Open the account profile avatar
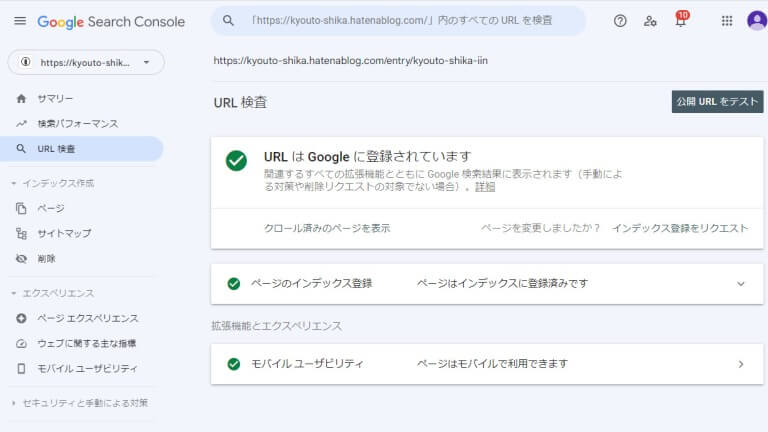The height and width of the screenshot is (432, 768). click(757, 21)
